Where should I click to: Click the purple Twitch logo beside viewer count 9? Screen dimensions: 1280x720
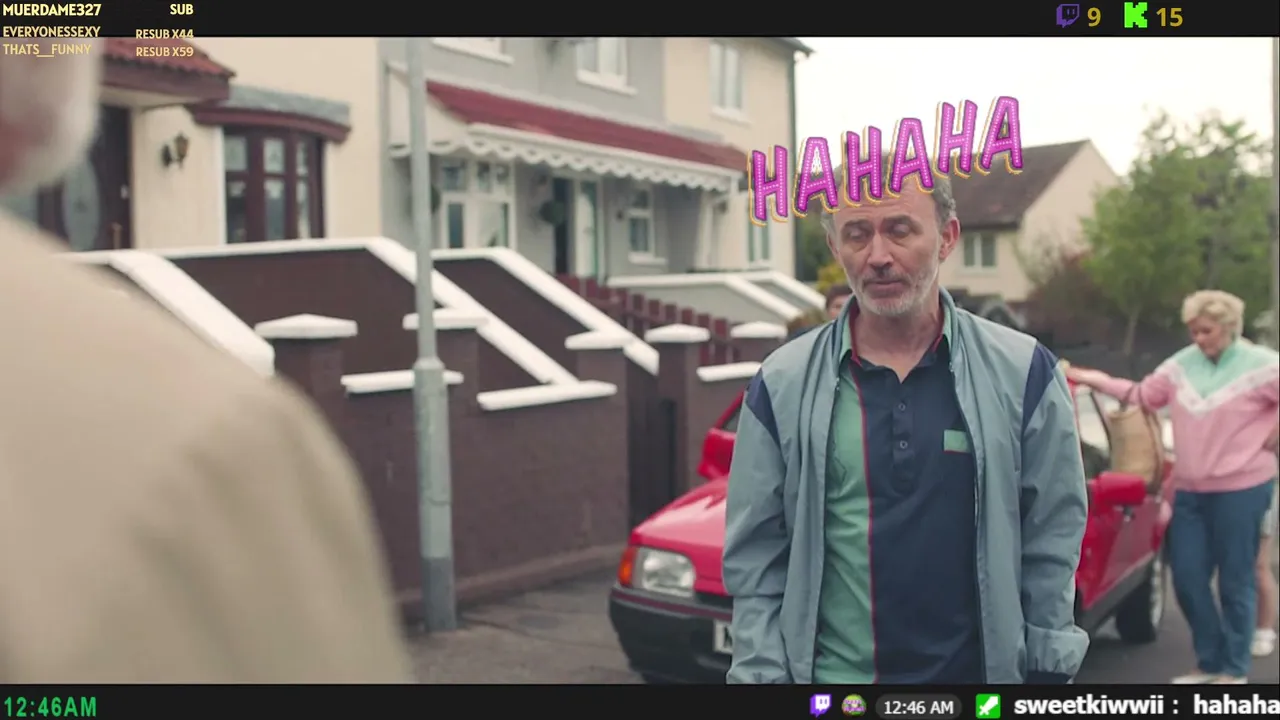point(1068,15)
